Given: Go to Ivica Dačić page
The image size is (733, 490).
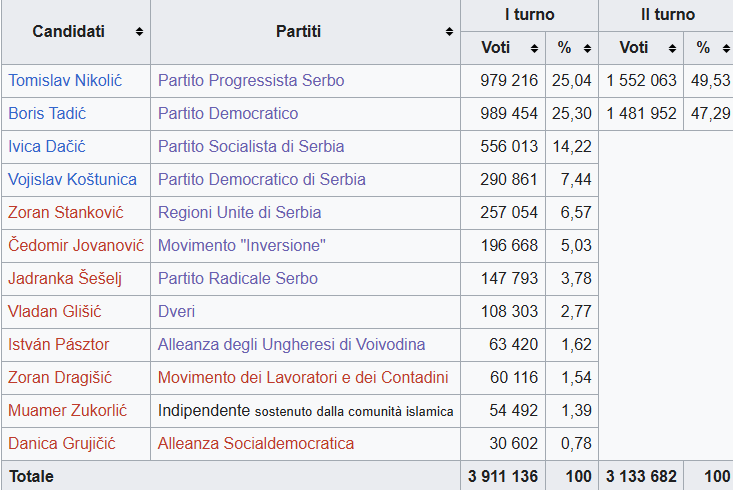Looking at the screenshot, I should pyautogui.click(x=47, y=147).
